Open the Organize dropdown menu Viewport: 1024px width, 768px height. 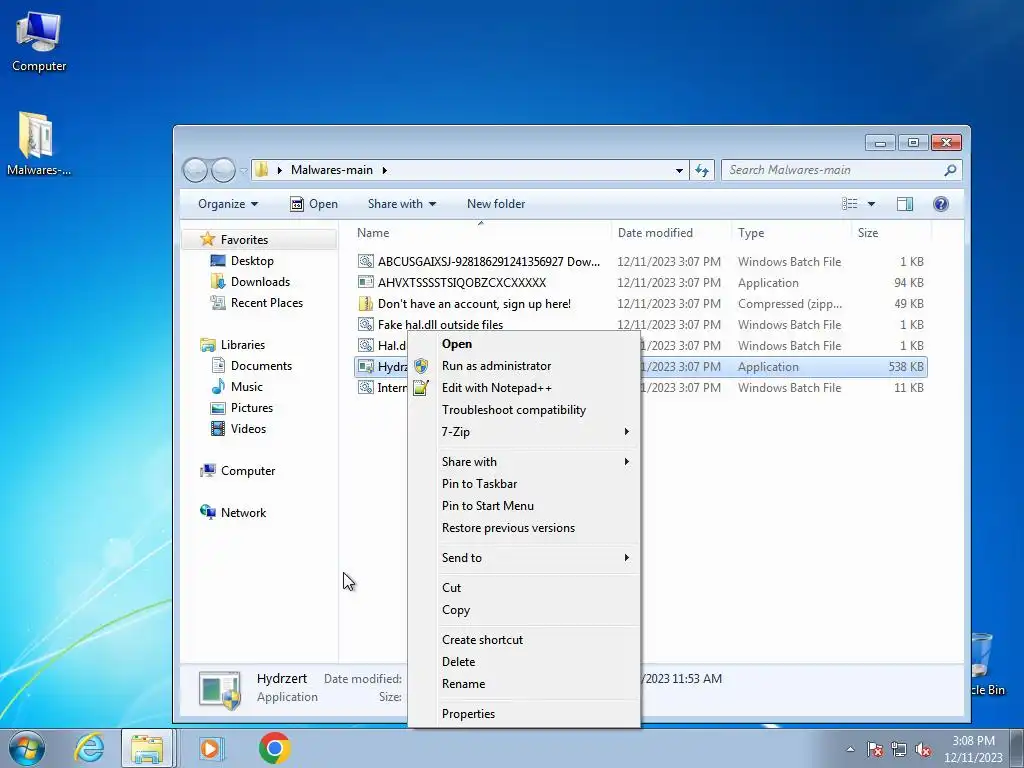pyautogui.click(x=228, y=204)
